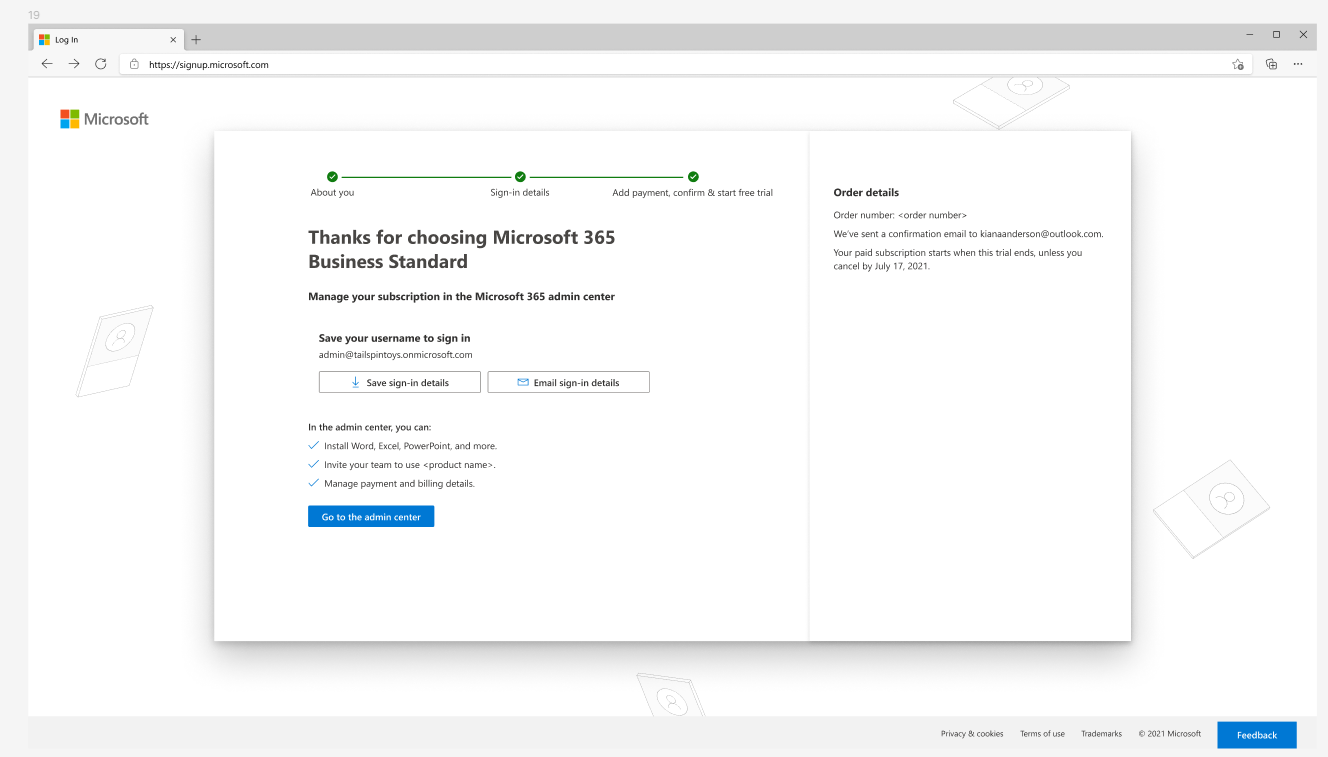Open the Collections icon in toolbar
1328x757 pixels.
coord(1271,64)
